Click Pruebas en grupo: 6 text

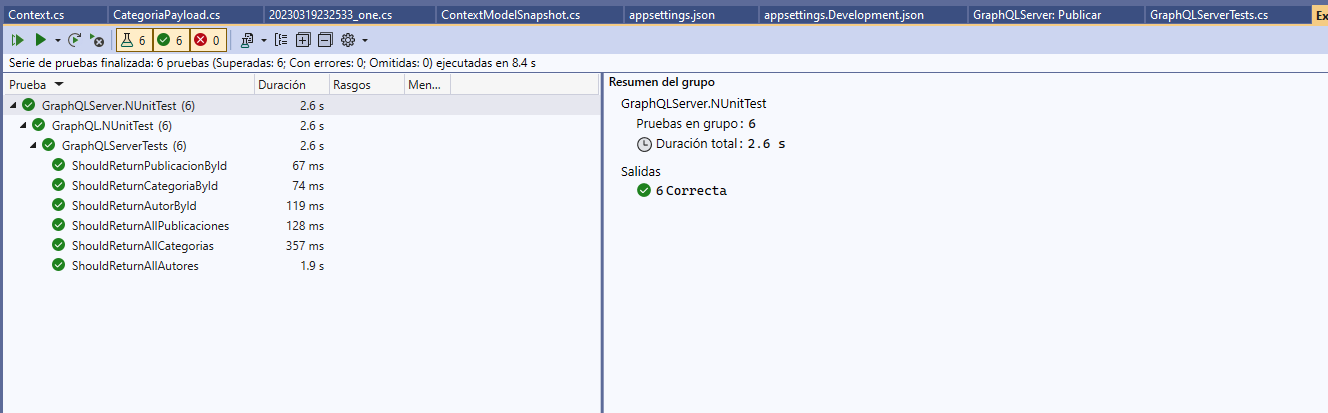coord(696,124)
